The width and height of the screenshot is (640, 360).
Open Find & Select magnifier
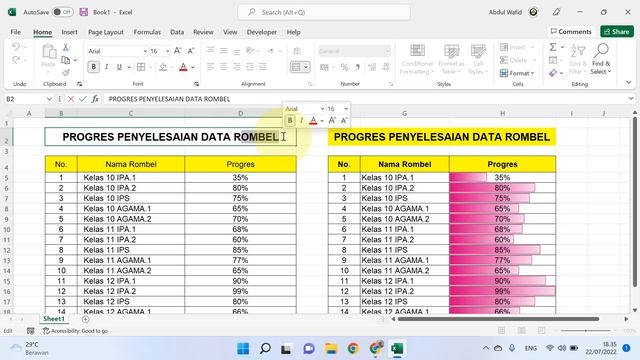(601, 59)
